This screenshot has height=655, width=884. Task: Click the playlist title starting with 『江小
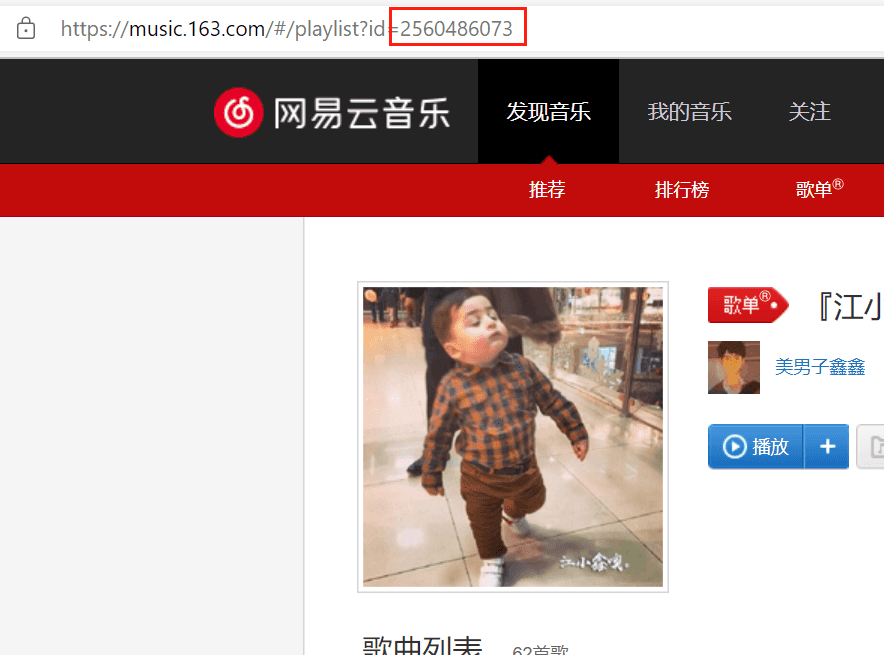pyautogui.click(x=850, y=307)
